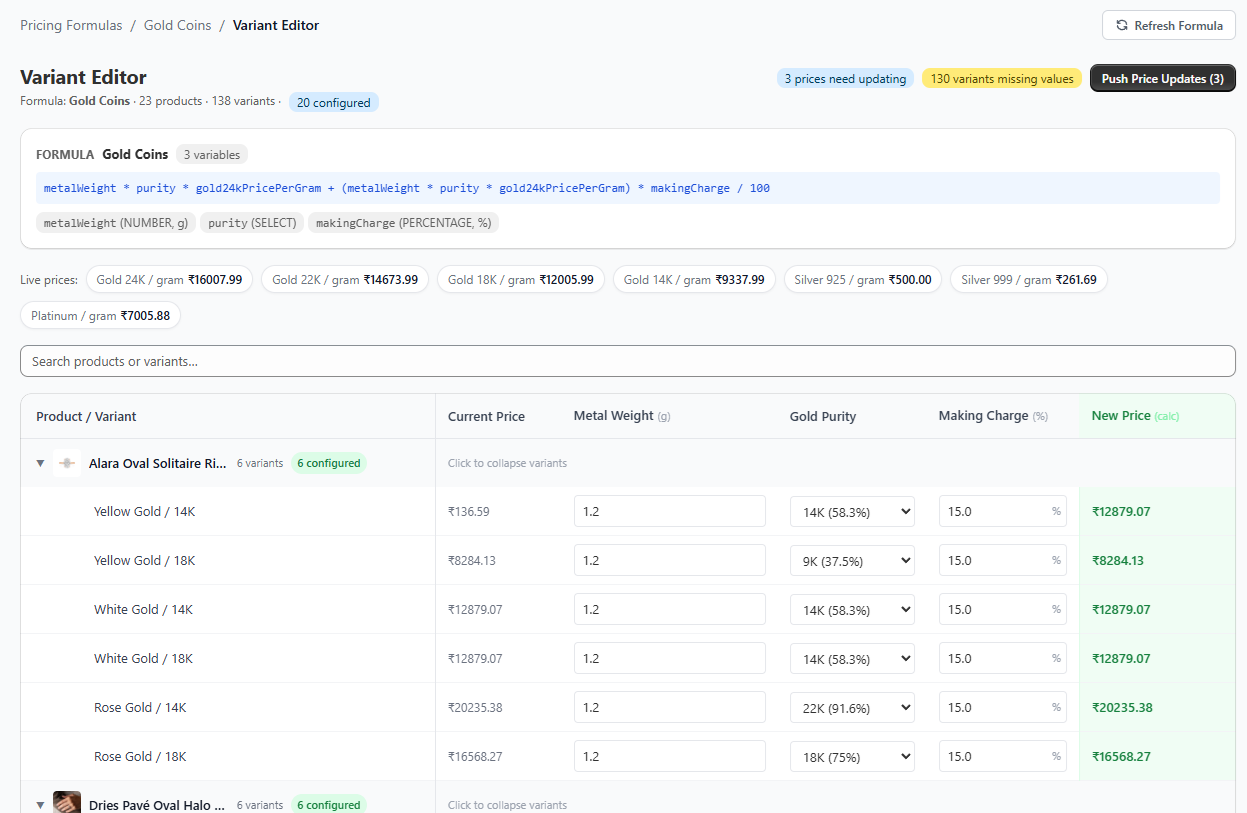Open Pricing Formulas breadcrumb link
The image size is (1247, 813).
coord(71,25)
